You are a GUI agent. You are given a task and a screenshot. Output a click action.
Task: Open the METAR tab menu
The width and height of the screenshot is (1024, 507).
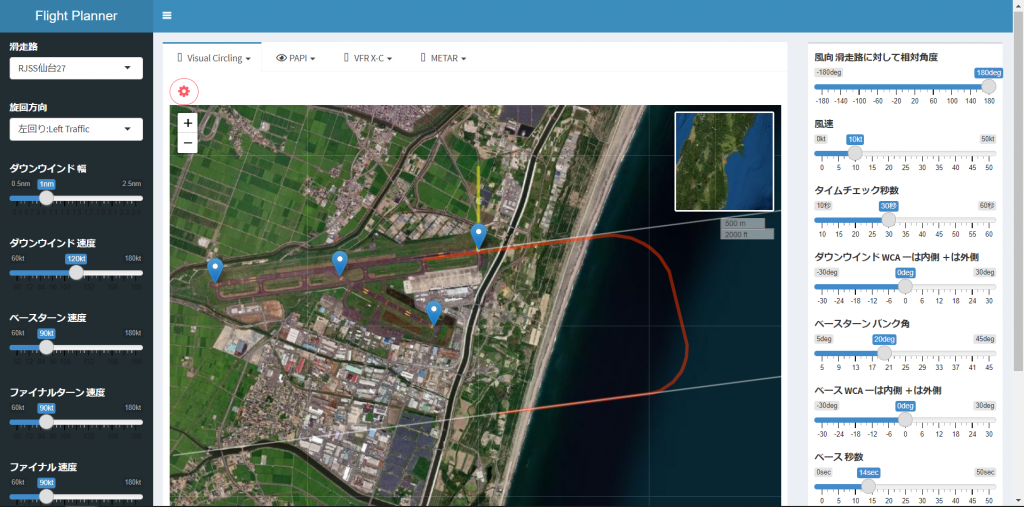(x=443, y=58)
